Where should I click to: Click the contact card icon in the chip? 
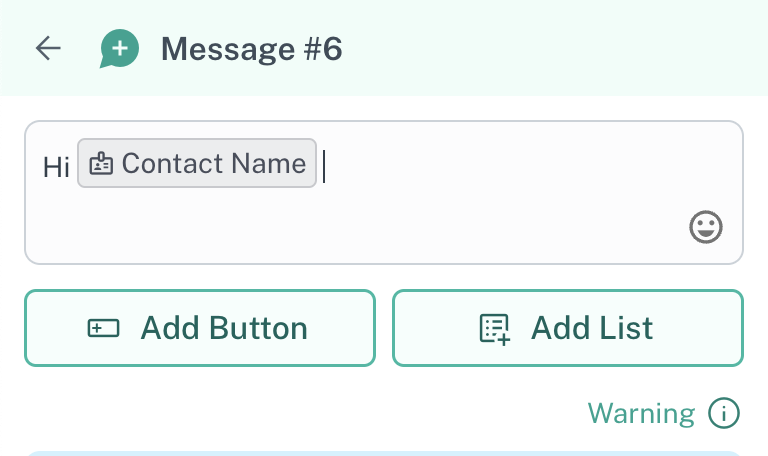pos(101,164)
